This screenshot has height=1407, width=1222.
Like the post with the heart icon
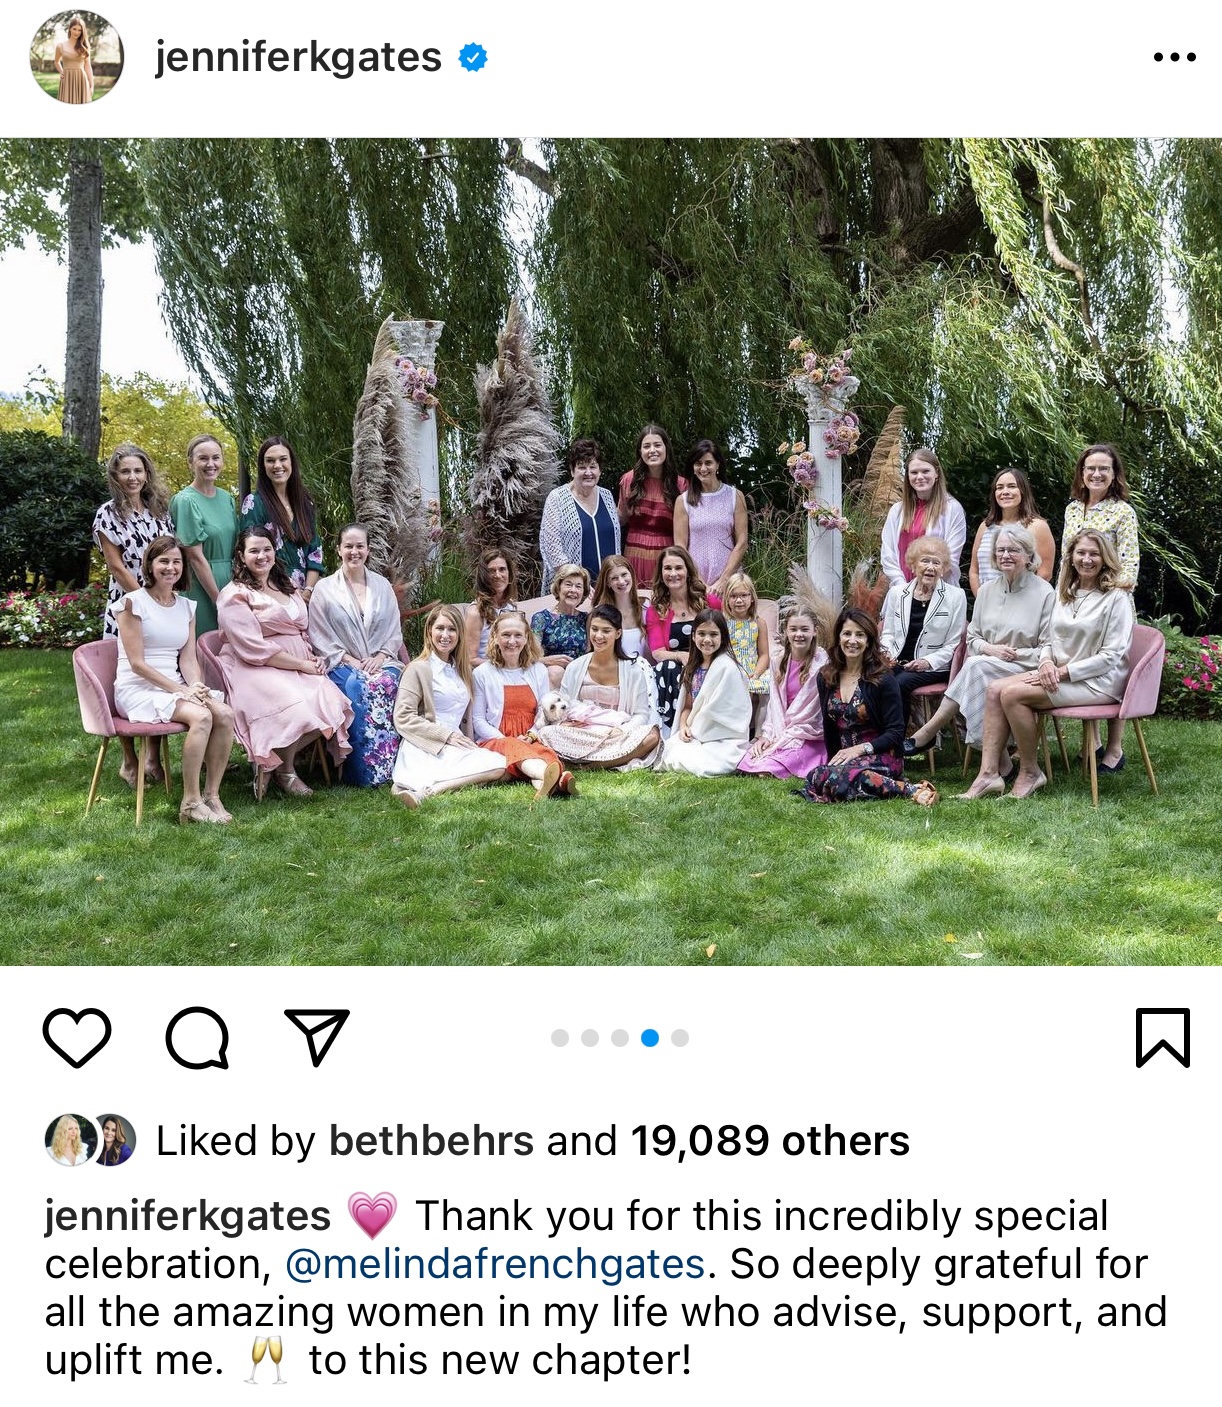click(77, 1037)
